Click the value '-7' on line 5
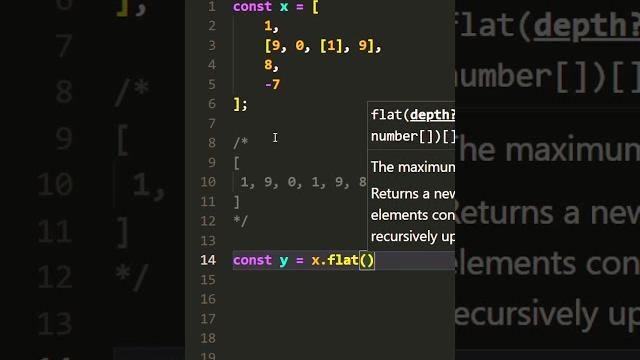Viewport: 640px width, 360px height. point(272,84)
